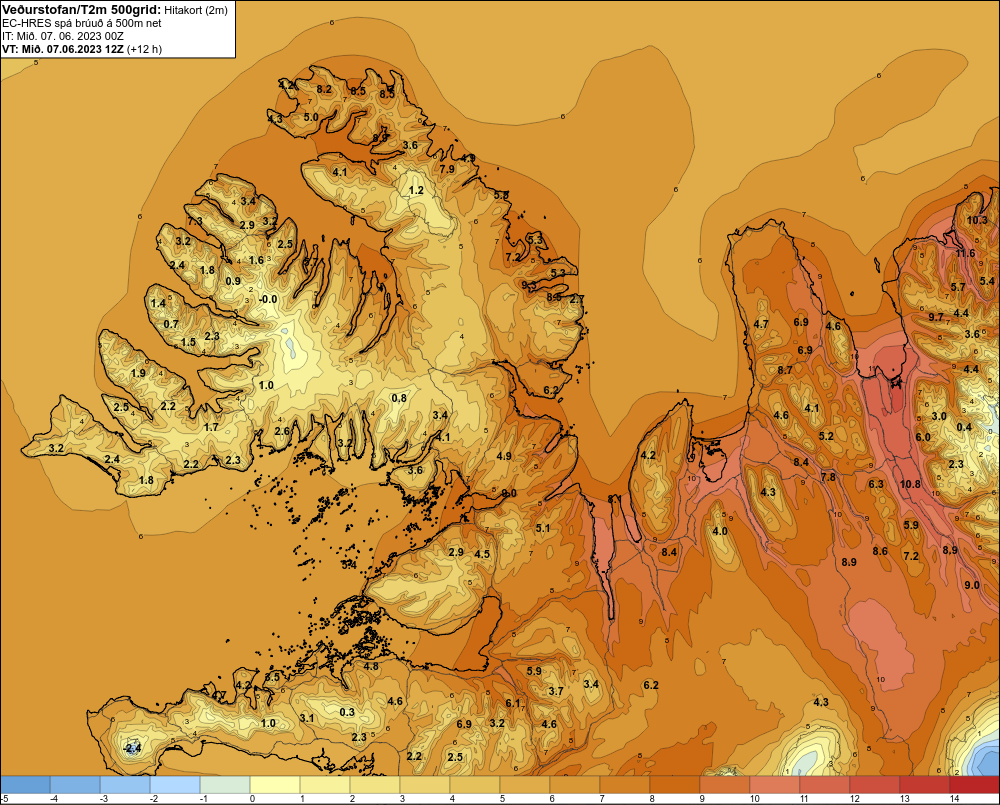Image resolution: width=1000 pixels, height=805 pixels.
Task: Click the '0.8' temperature value
Action: coord(399,398)
